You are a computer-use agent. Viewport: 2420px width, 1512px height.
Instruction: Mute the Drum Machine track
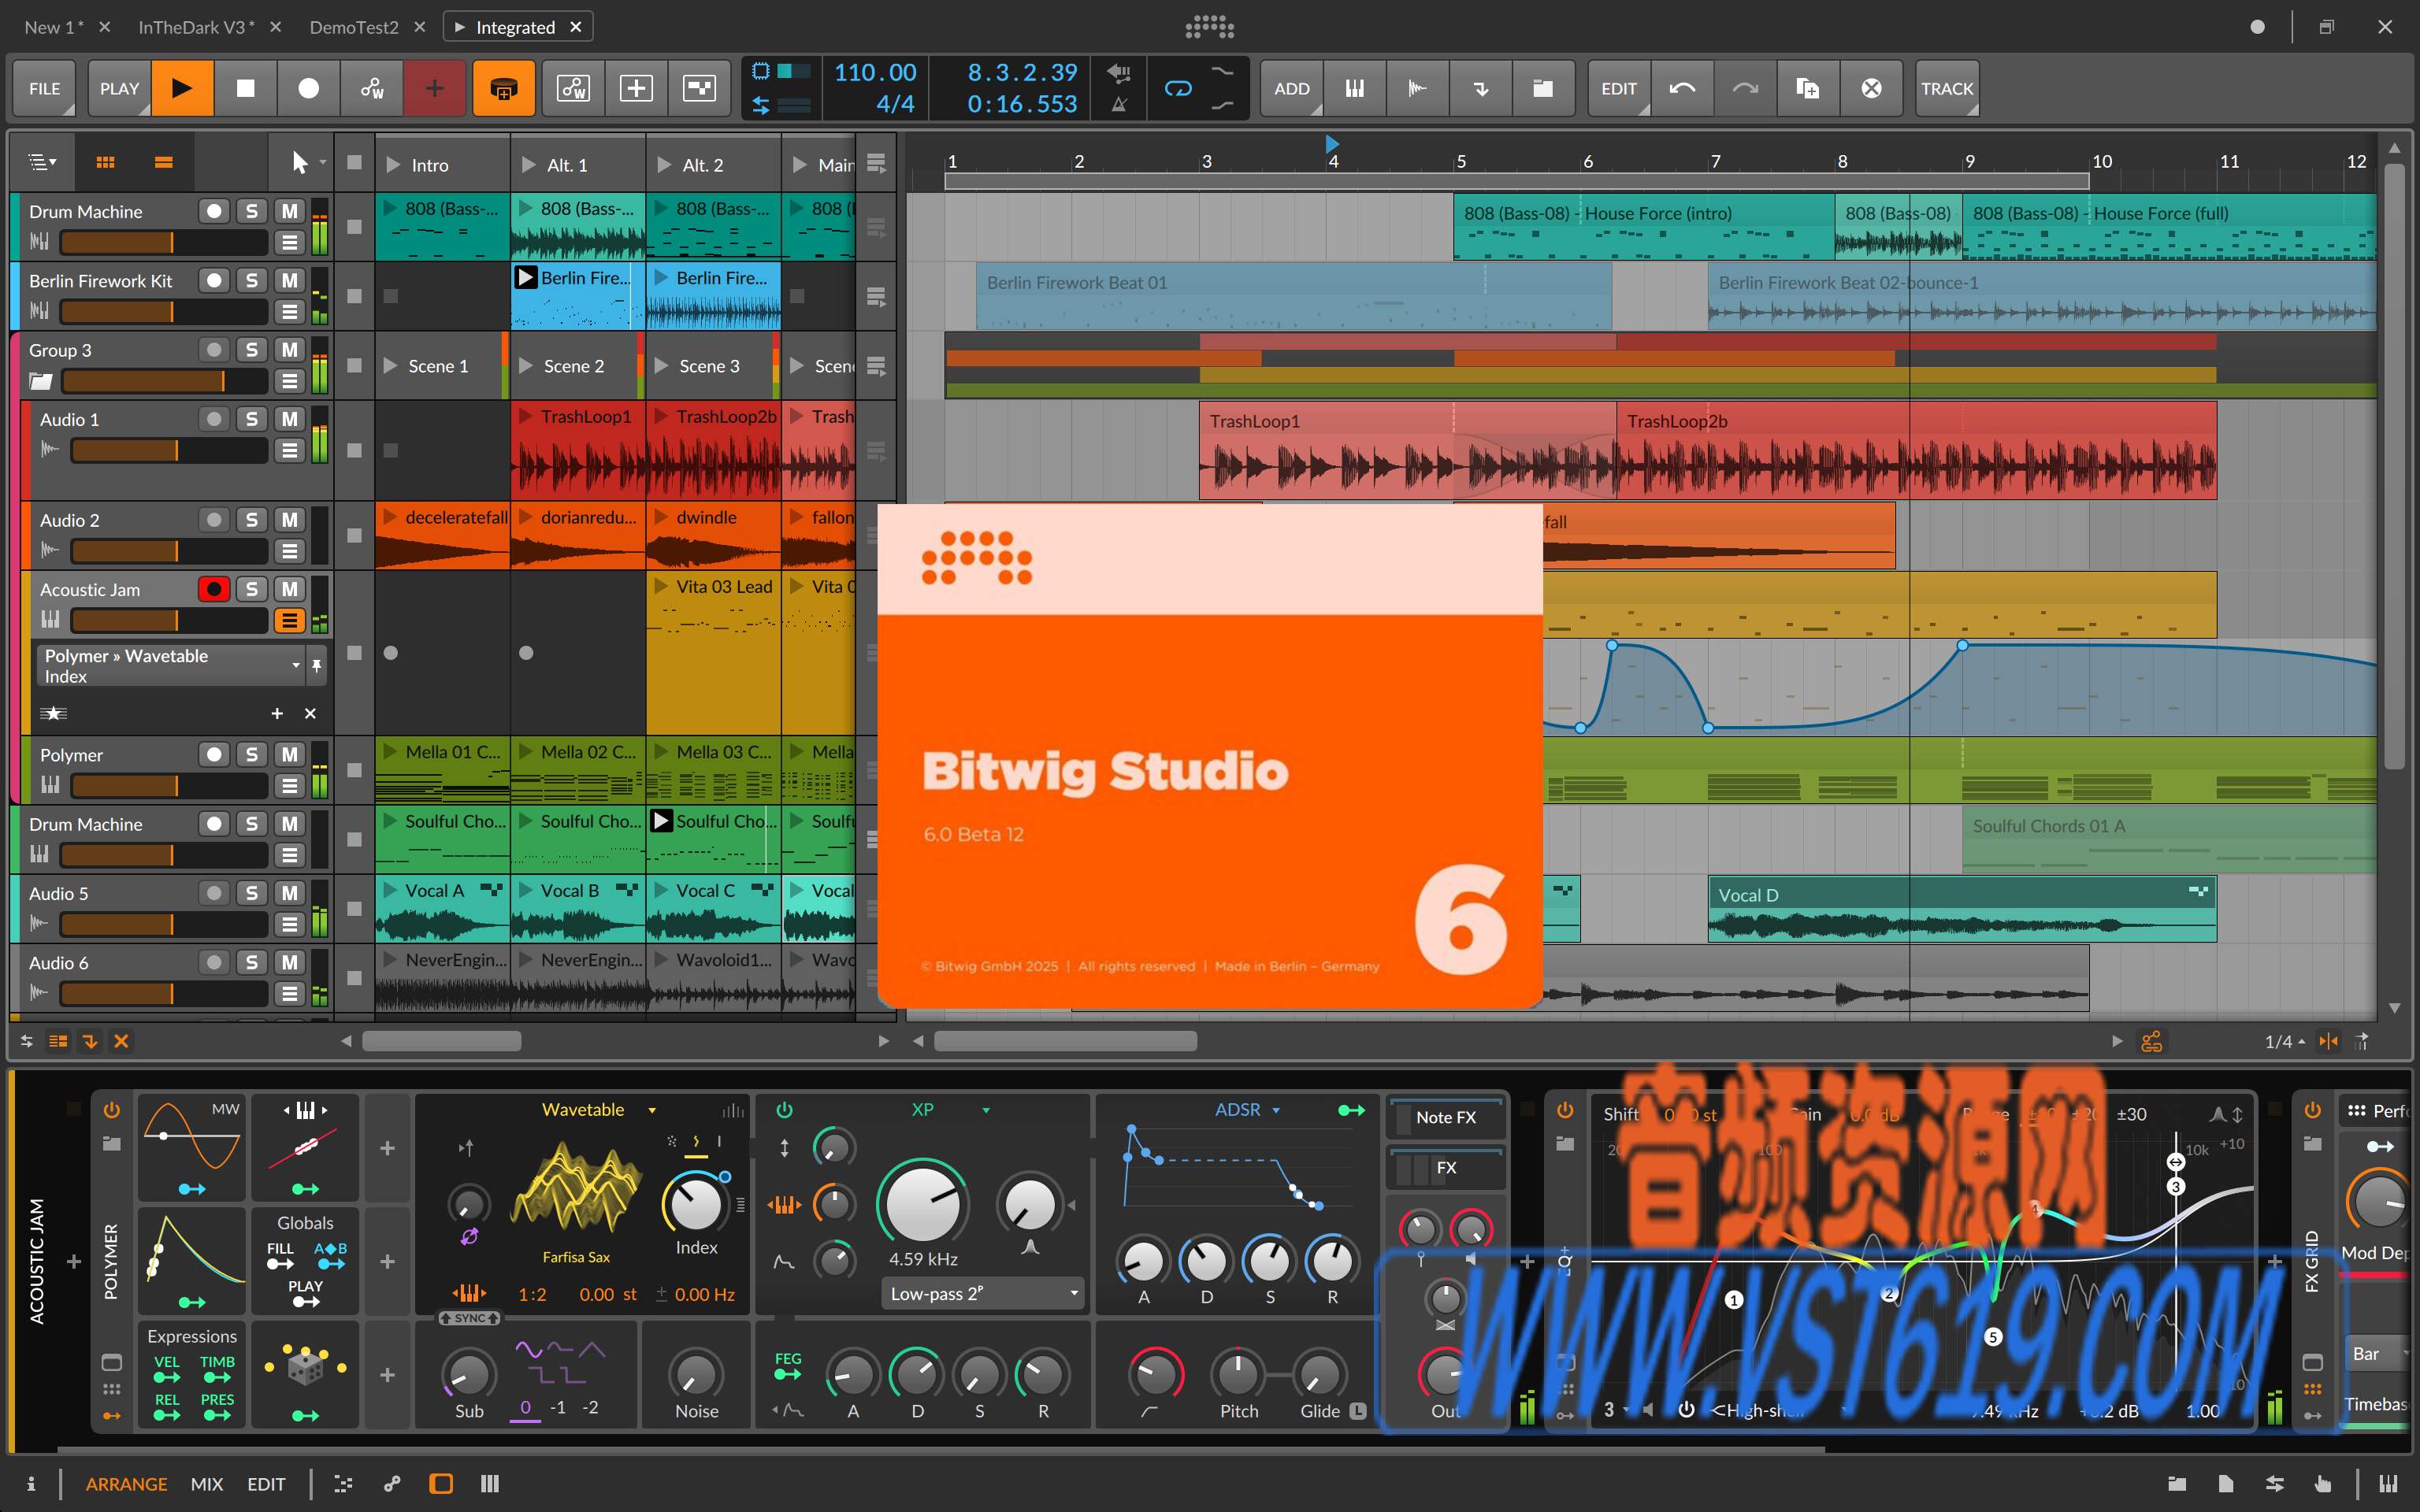(x=289, y=211)
